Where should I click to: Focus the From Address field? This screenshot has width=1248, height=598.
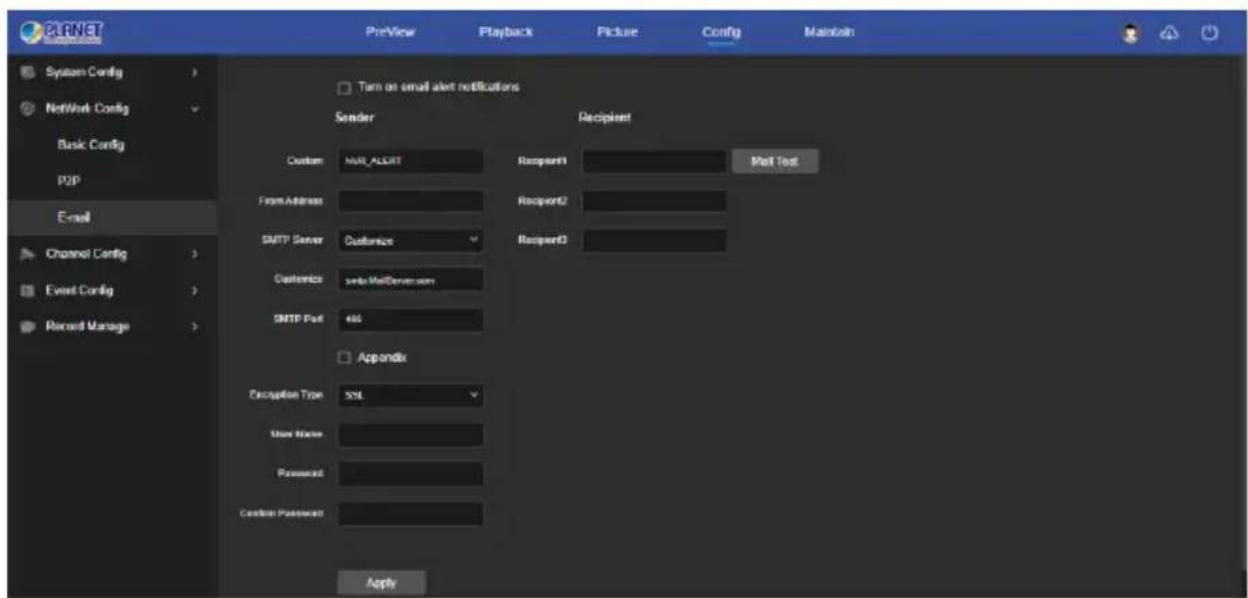[x=410, y=201]
